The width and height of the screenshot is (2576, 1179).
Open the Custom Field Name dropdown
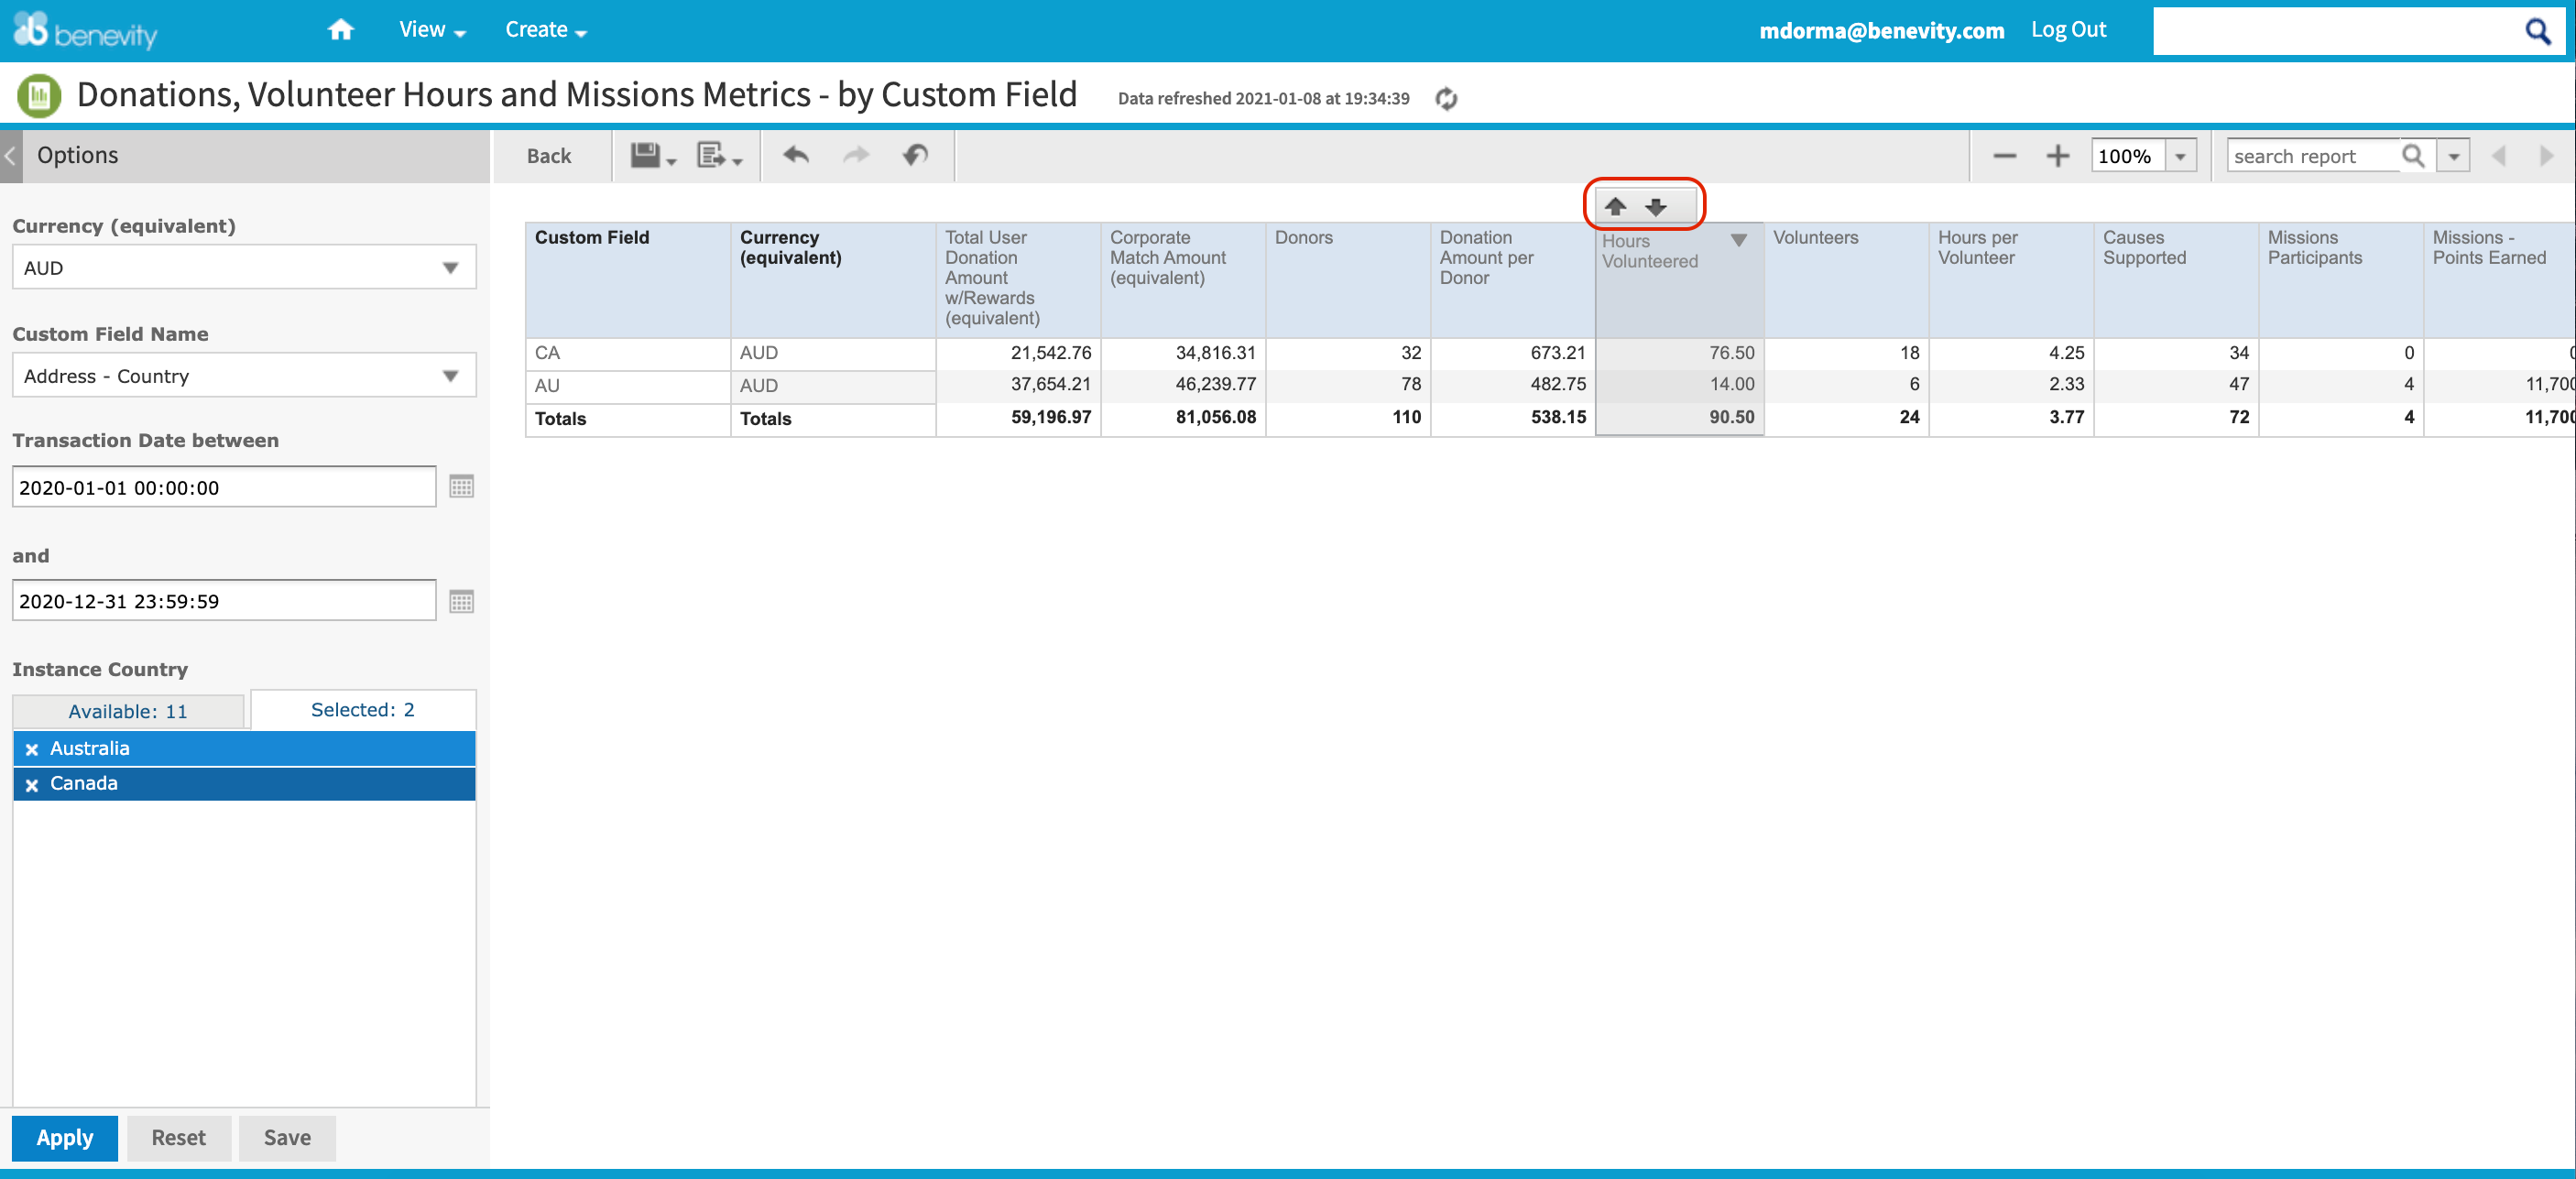click(x=244, y=375)
